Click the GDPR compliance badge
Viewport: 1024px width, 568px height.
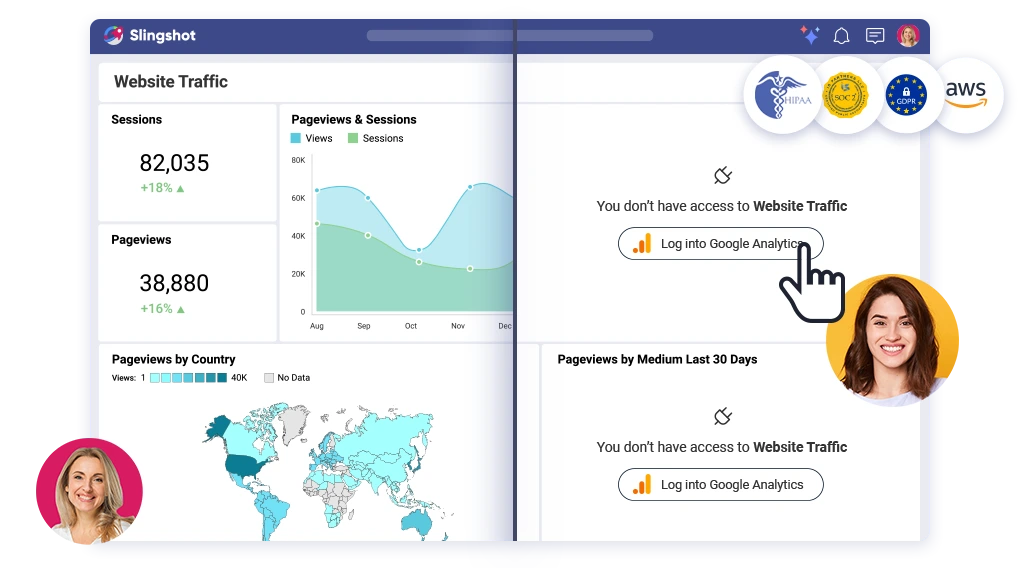(x=906, y=95)
